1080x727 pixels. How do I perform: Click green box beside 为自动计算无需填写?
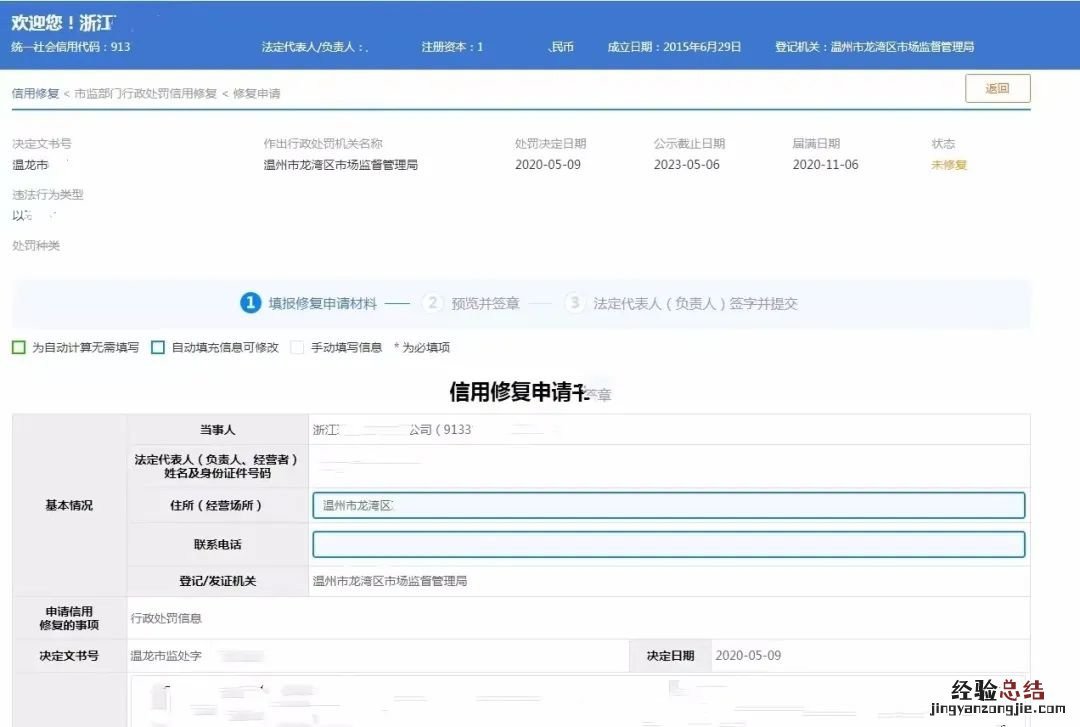(x=19, y=348)
